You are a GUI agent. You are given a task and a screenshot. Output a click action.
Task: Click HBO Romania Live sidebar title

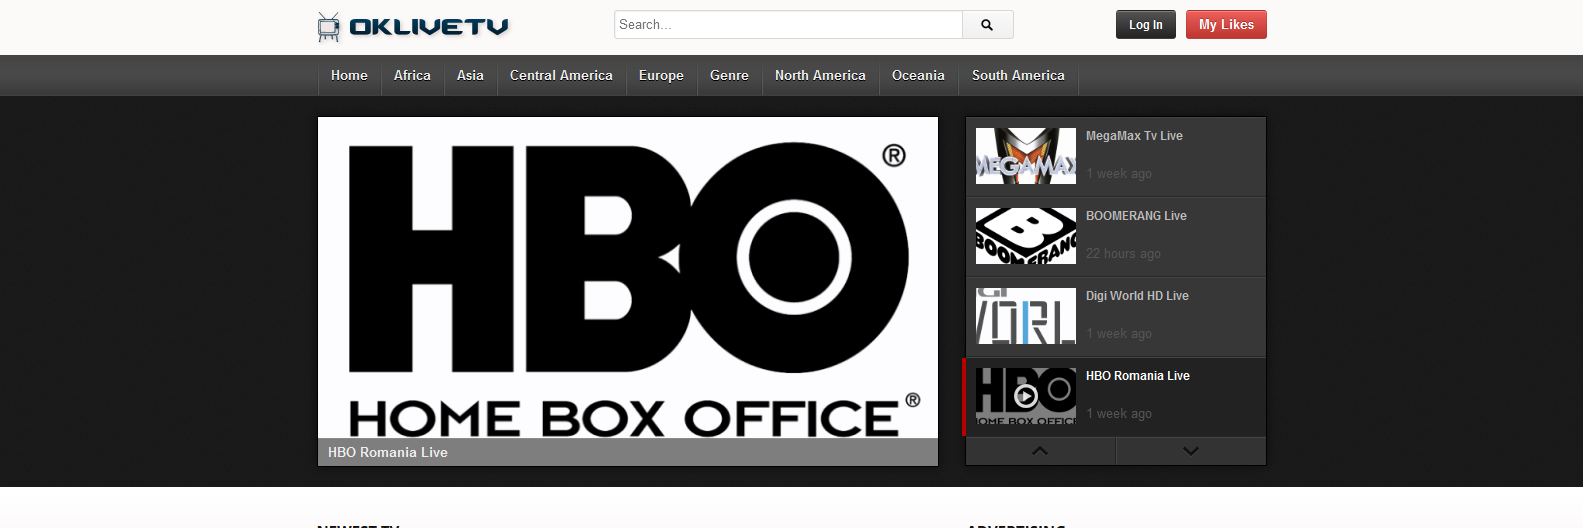tap(1138, 376)
